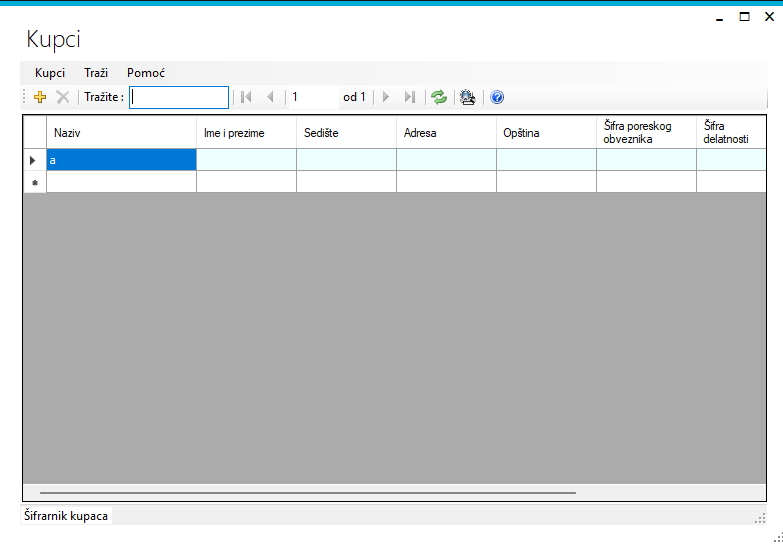Jump to last record in navigator
Image resolution: width=783 pixels, height=544 pixels.
[x=410, y=97]
